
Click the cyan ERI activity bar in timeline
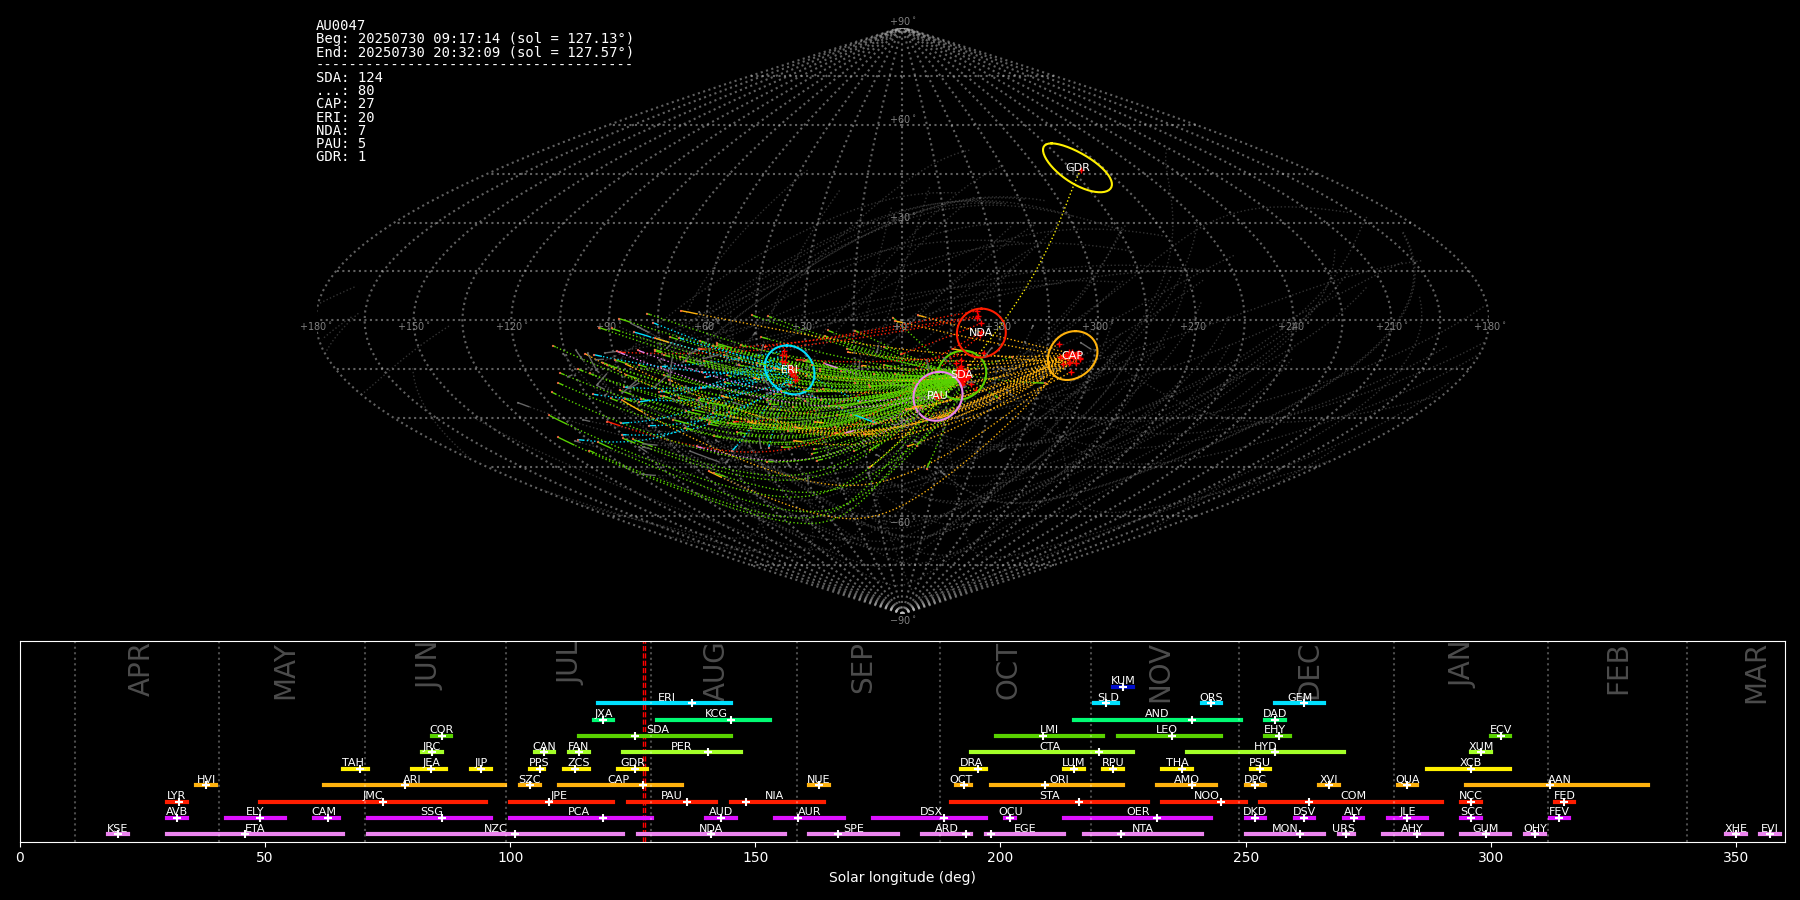[x=664, y=703]
